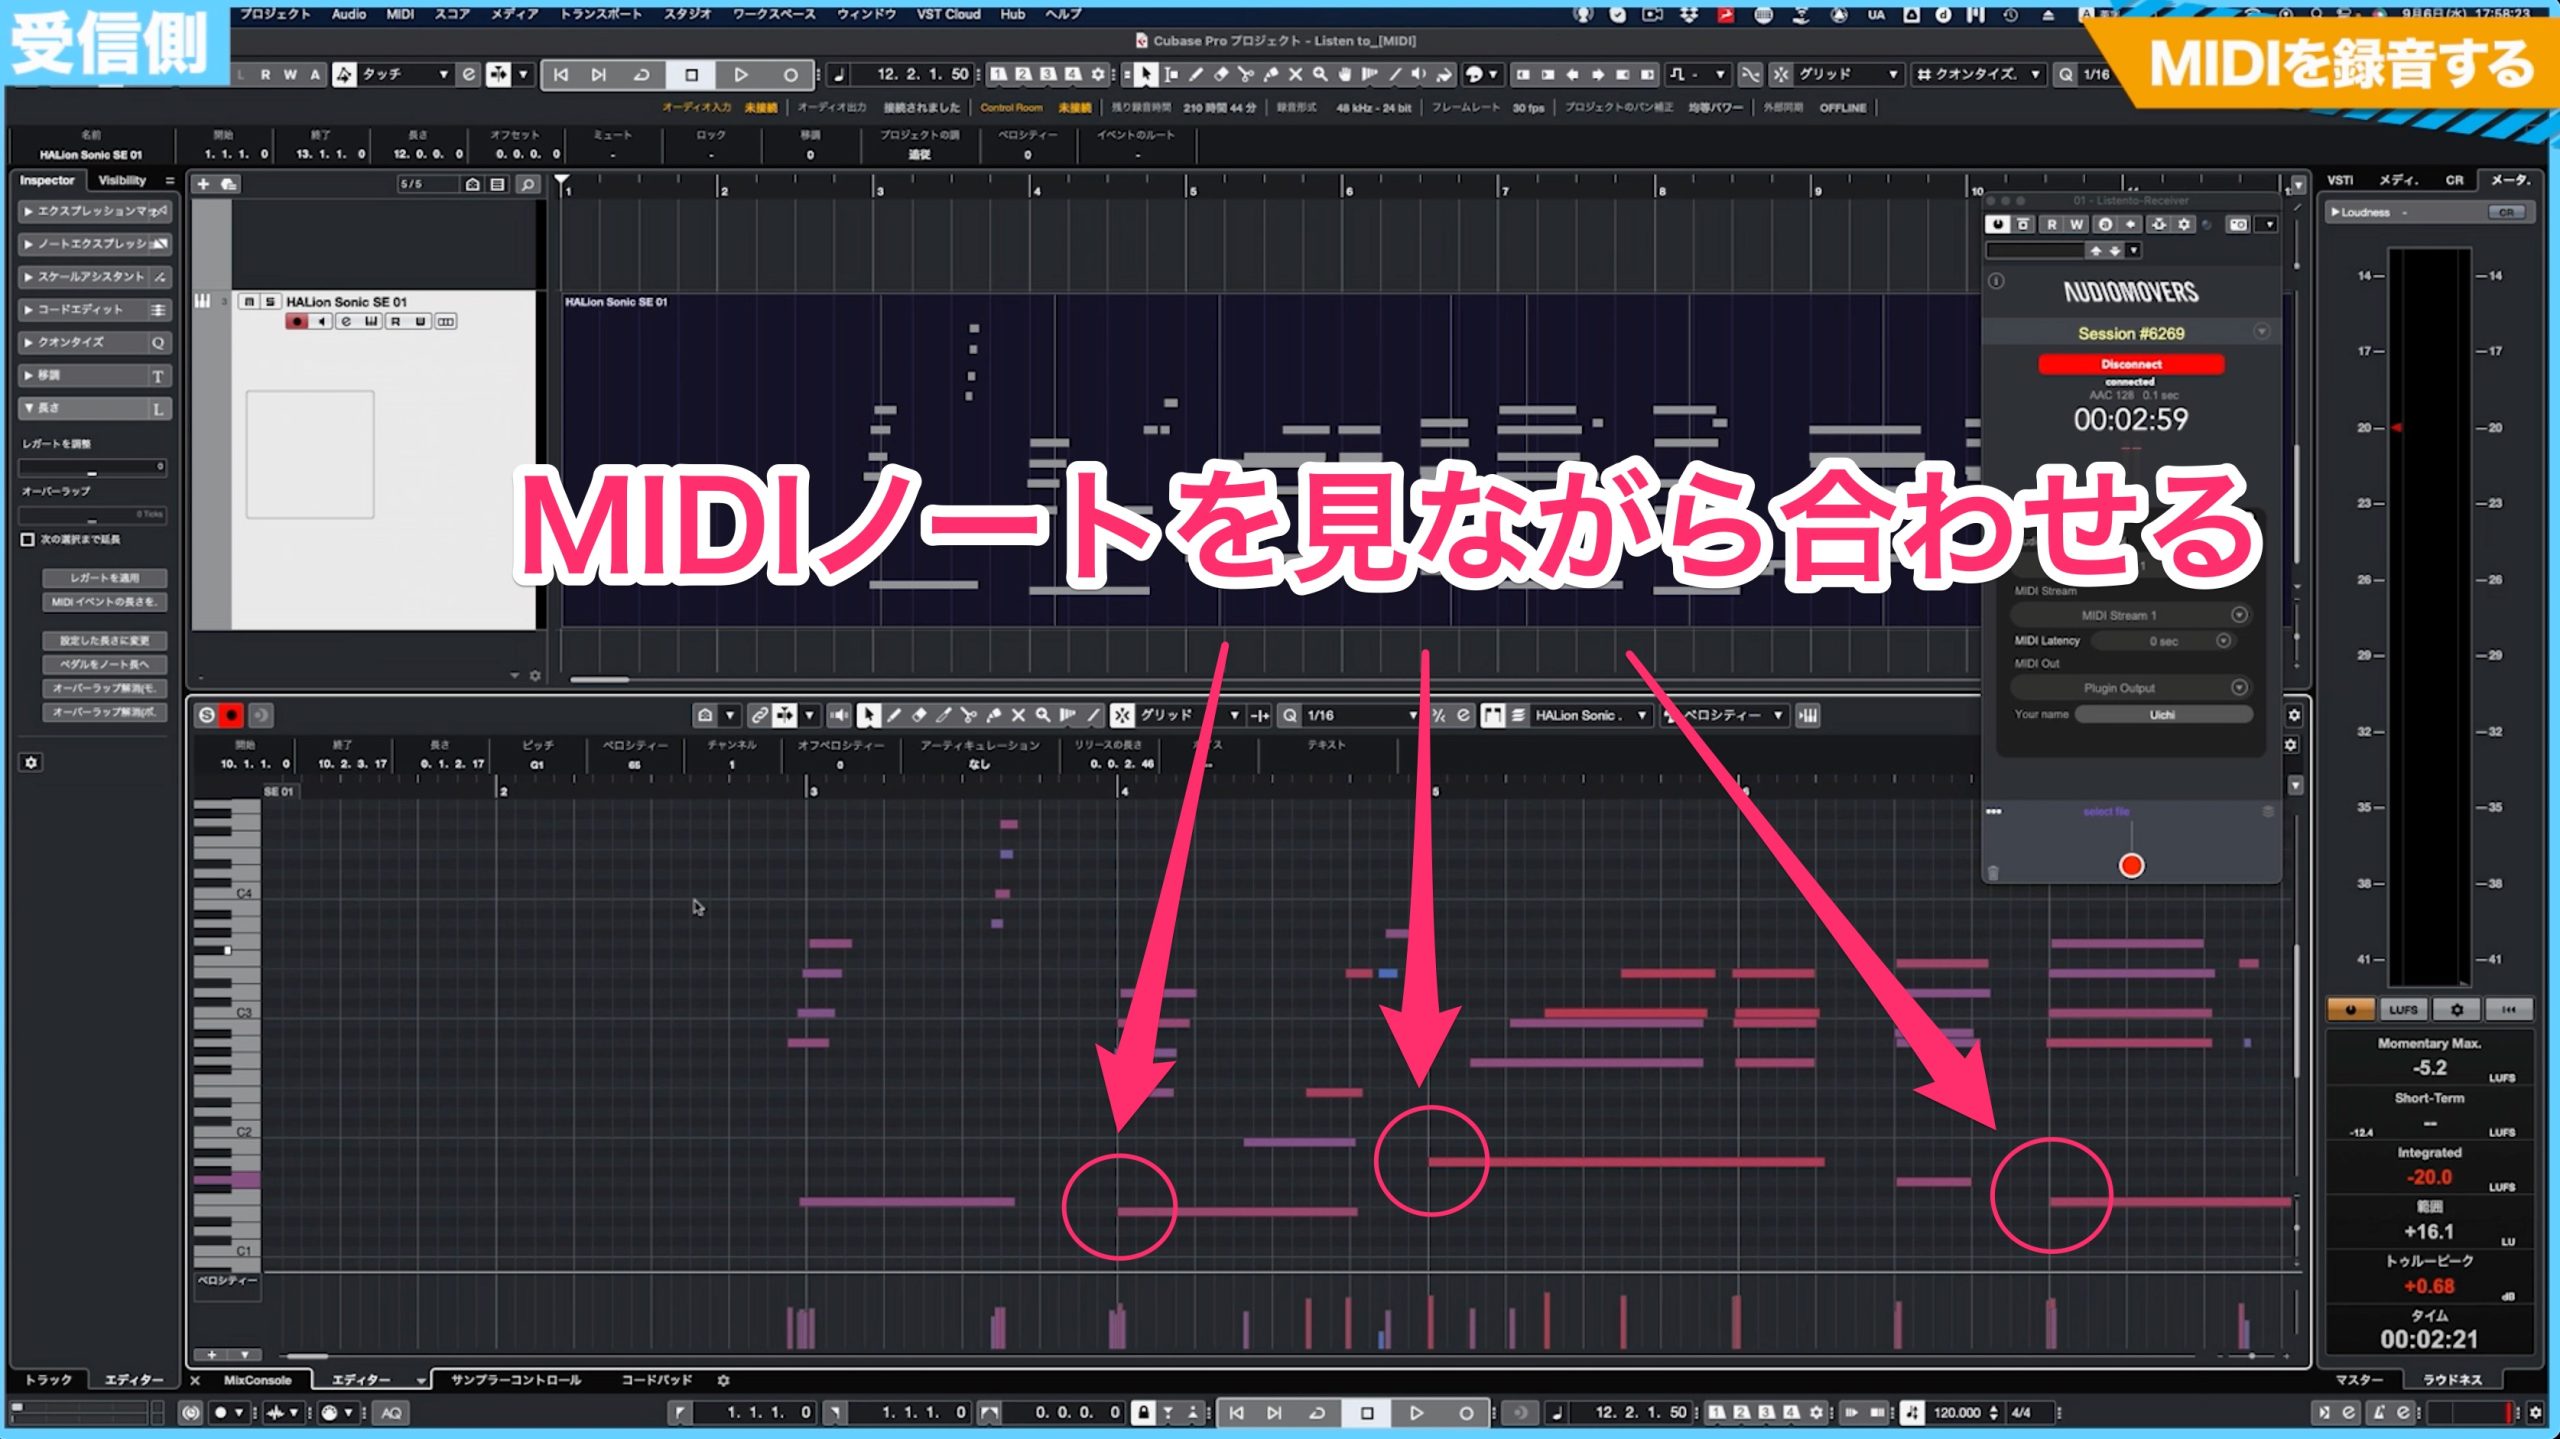Select the Mute tool in Key Editor toolbar

(x=1018, y=715)
